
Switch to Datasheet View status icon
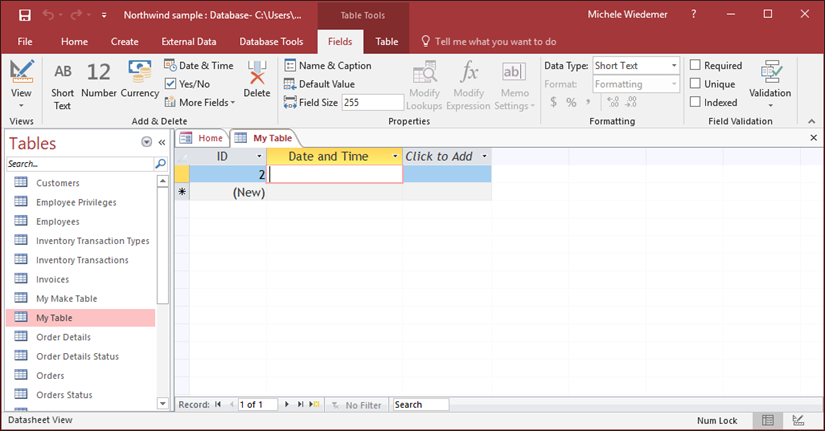[768, 420]
